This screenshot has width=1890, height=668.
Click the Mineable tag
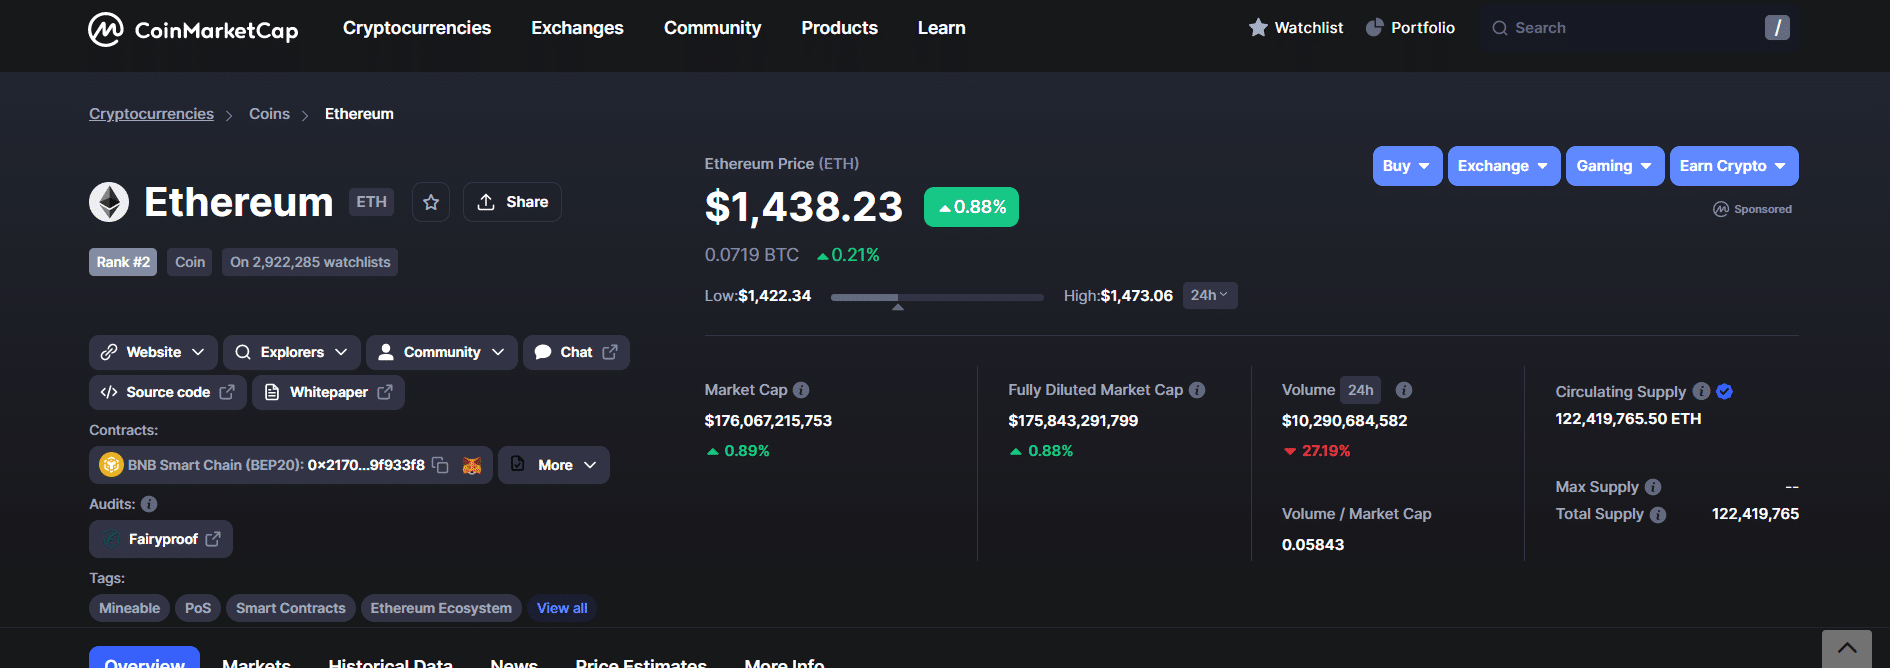pos(129,608)
